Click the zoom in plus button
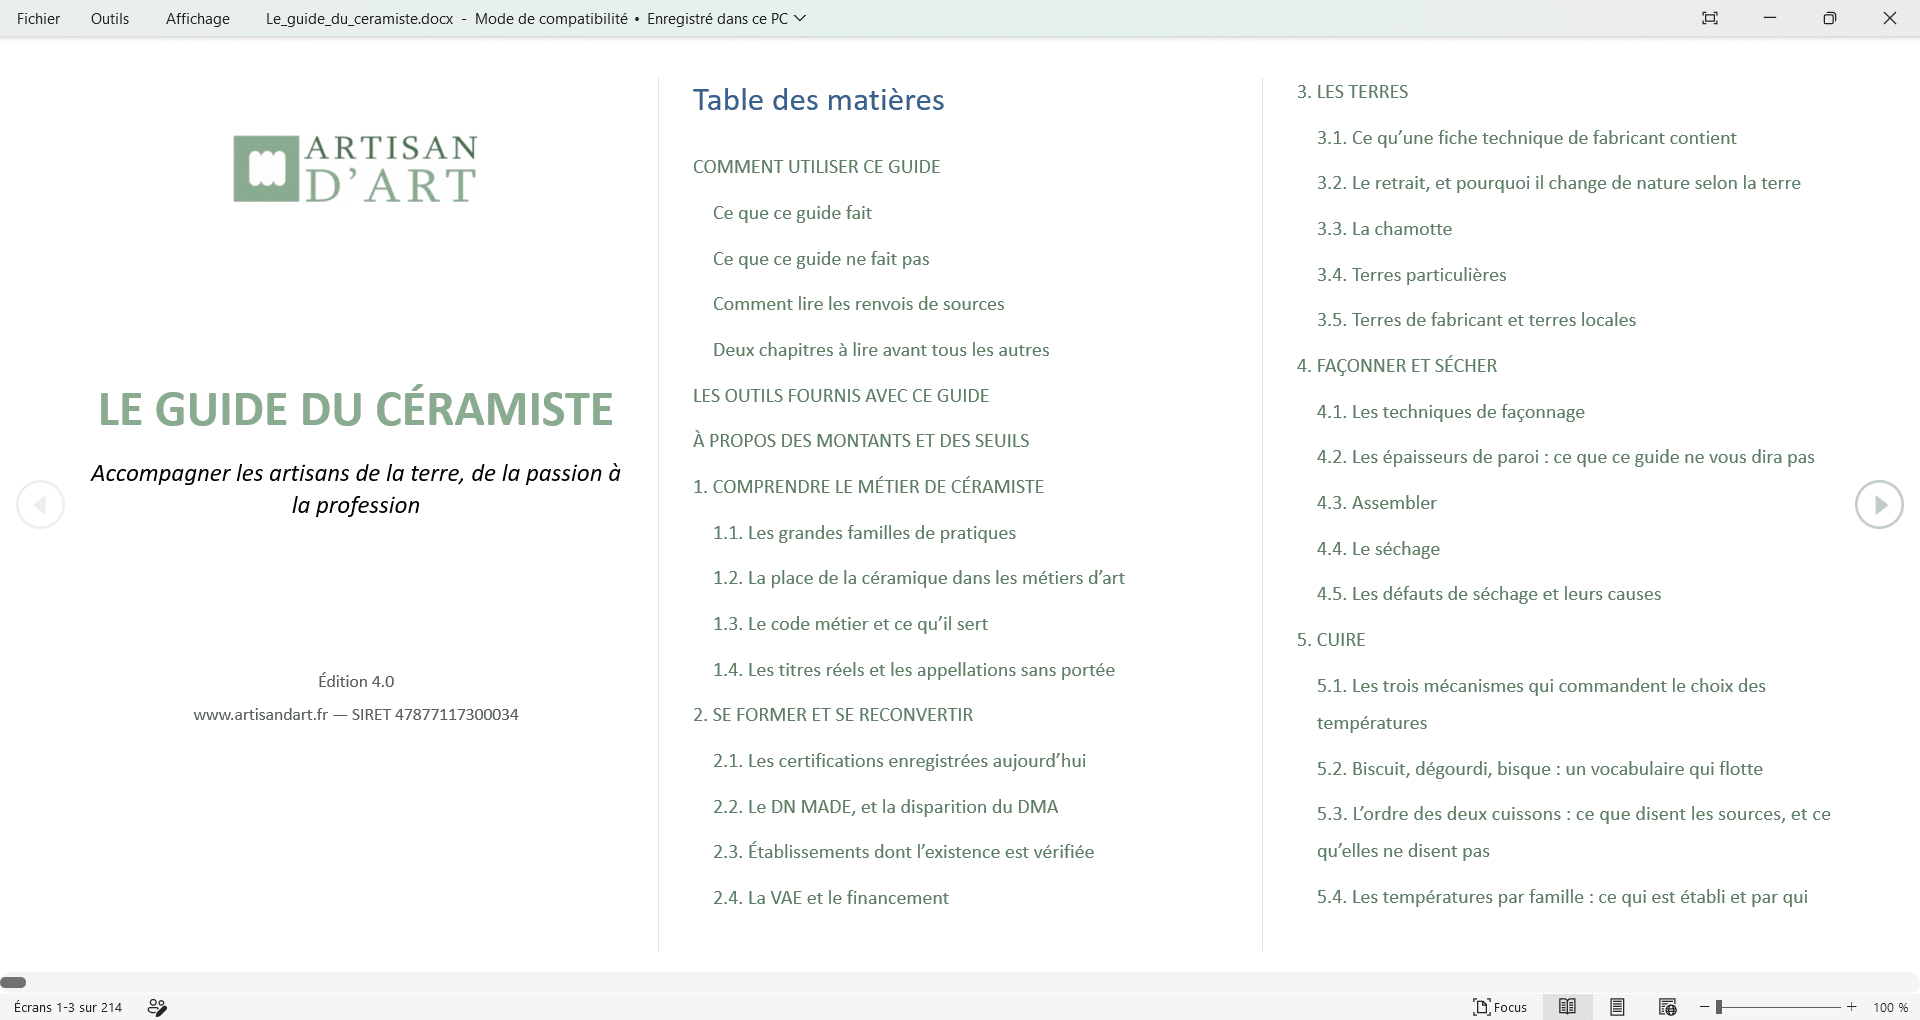The image size is (1920, 1020). (x=1852, y=1007)
